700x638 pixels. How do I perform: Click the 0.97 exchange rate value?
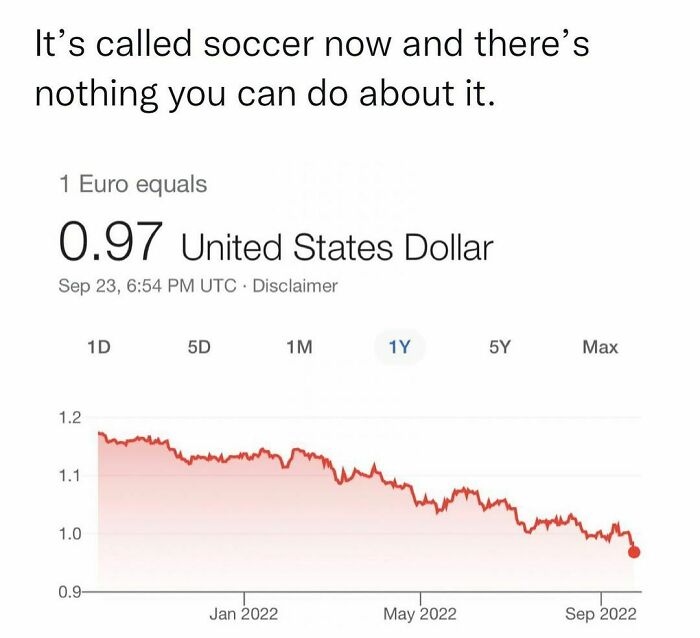click(110, 239)
